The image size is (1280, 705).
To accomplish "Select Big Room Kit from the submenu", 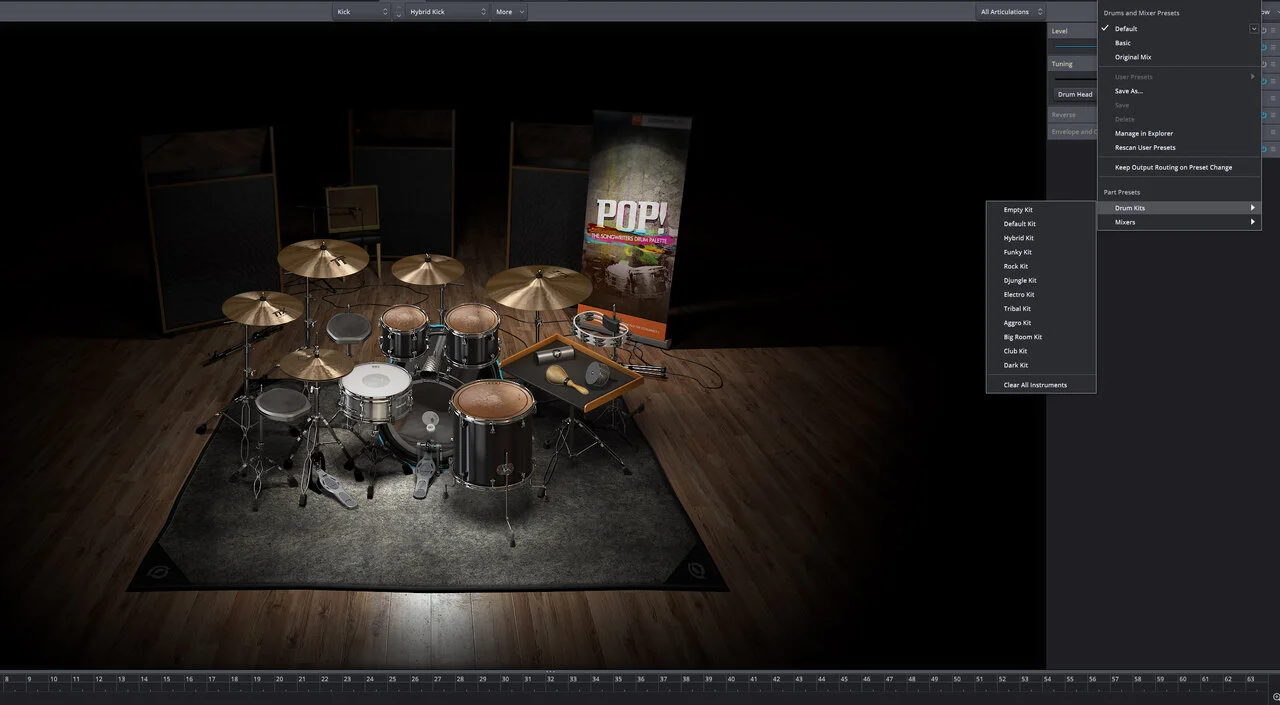I will 1023,337.
